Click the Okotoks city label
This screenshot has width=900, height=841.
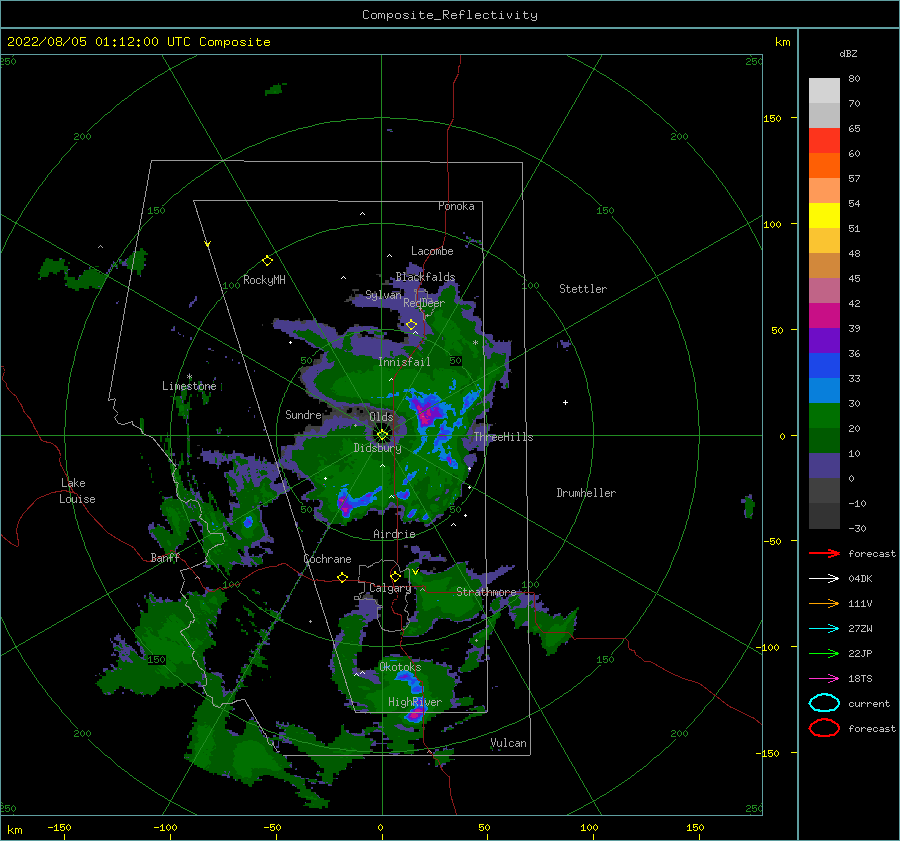pos(400,666)
